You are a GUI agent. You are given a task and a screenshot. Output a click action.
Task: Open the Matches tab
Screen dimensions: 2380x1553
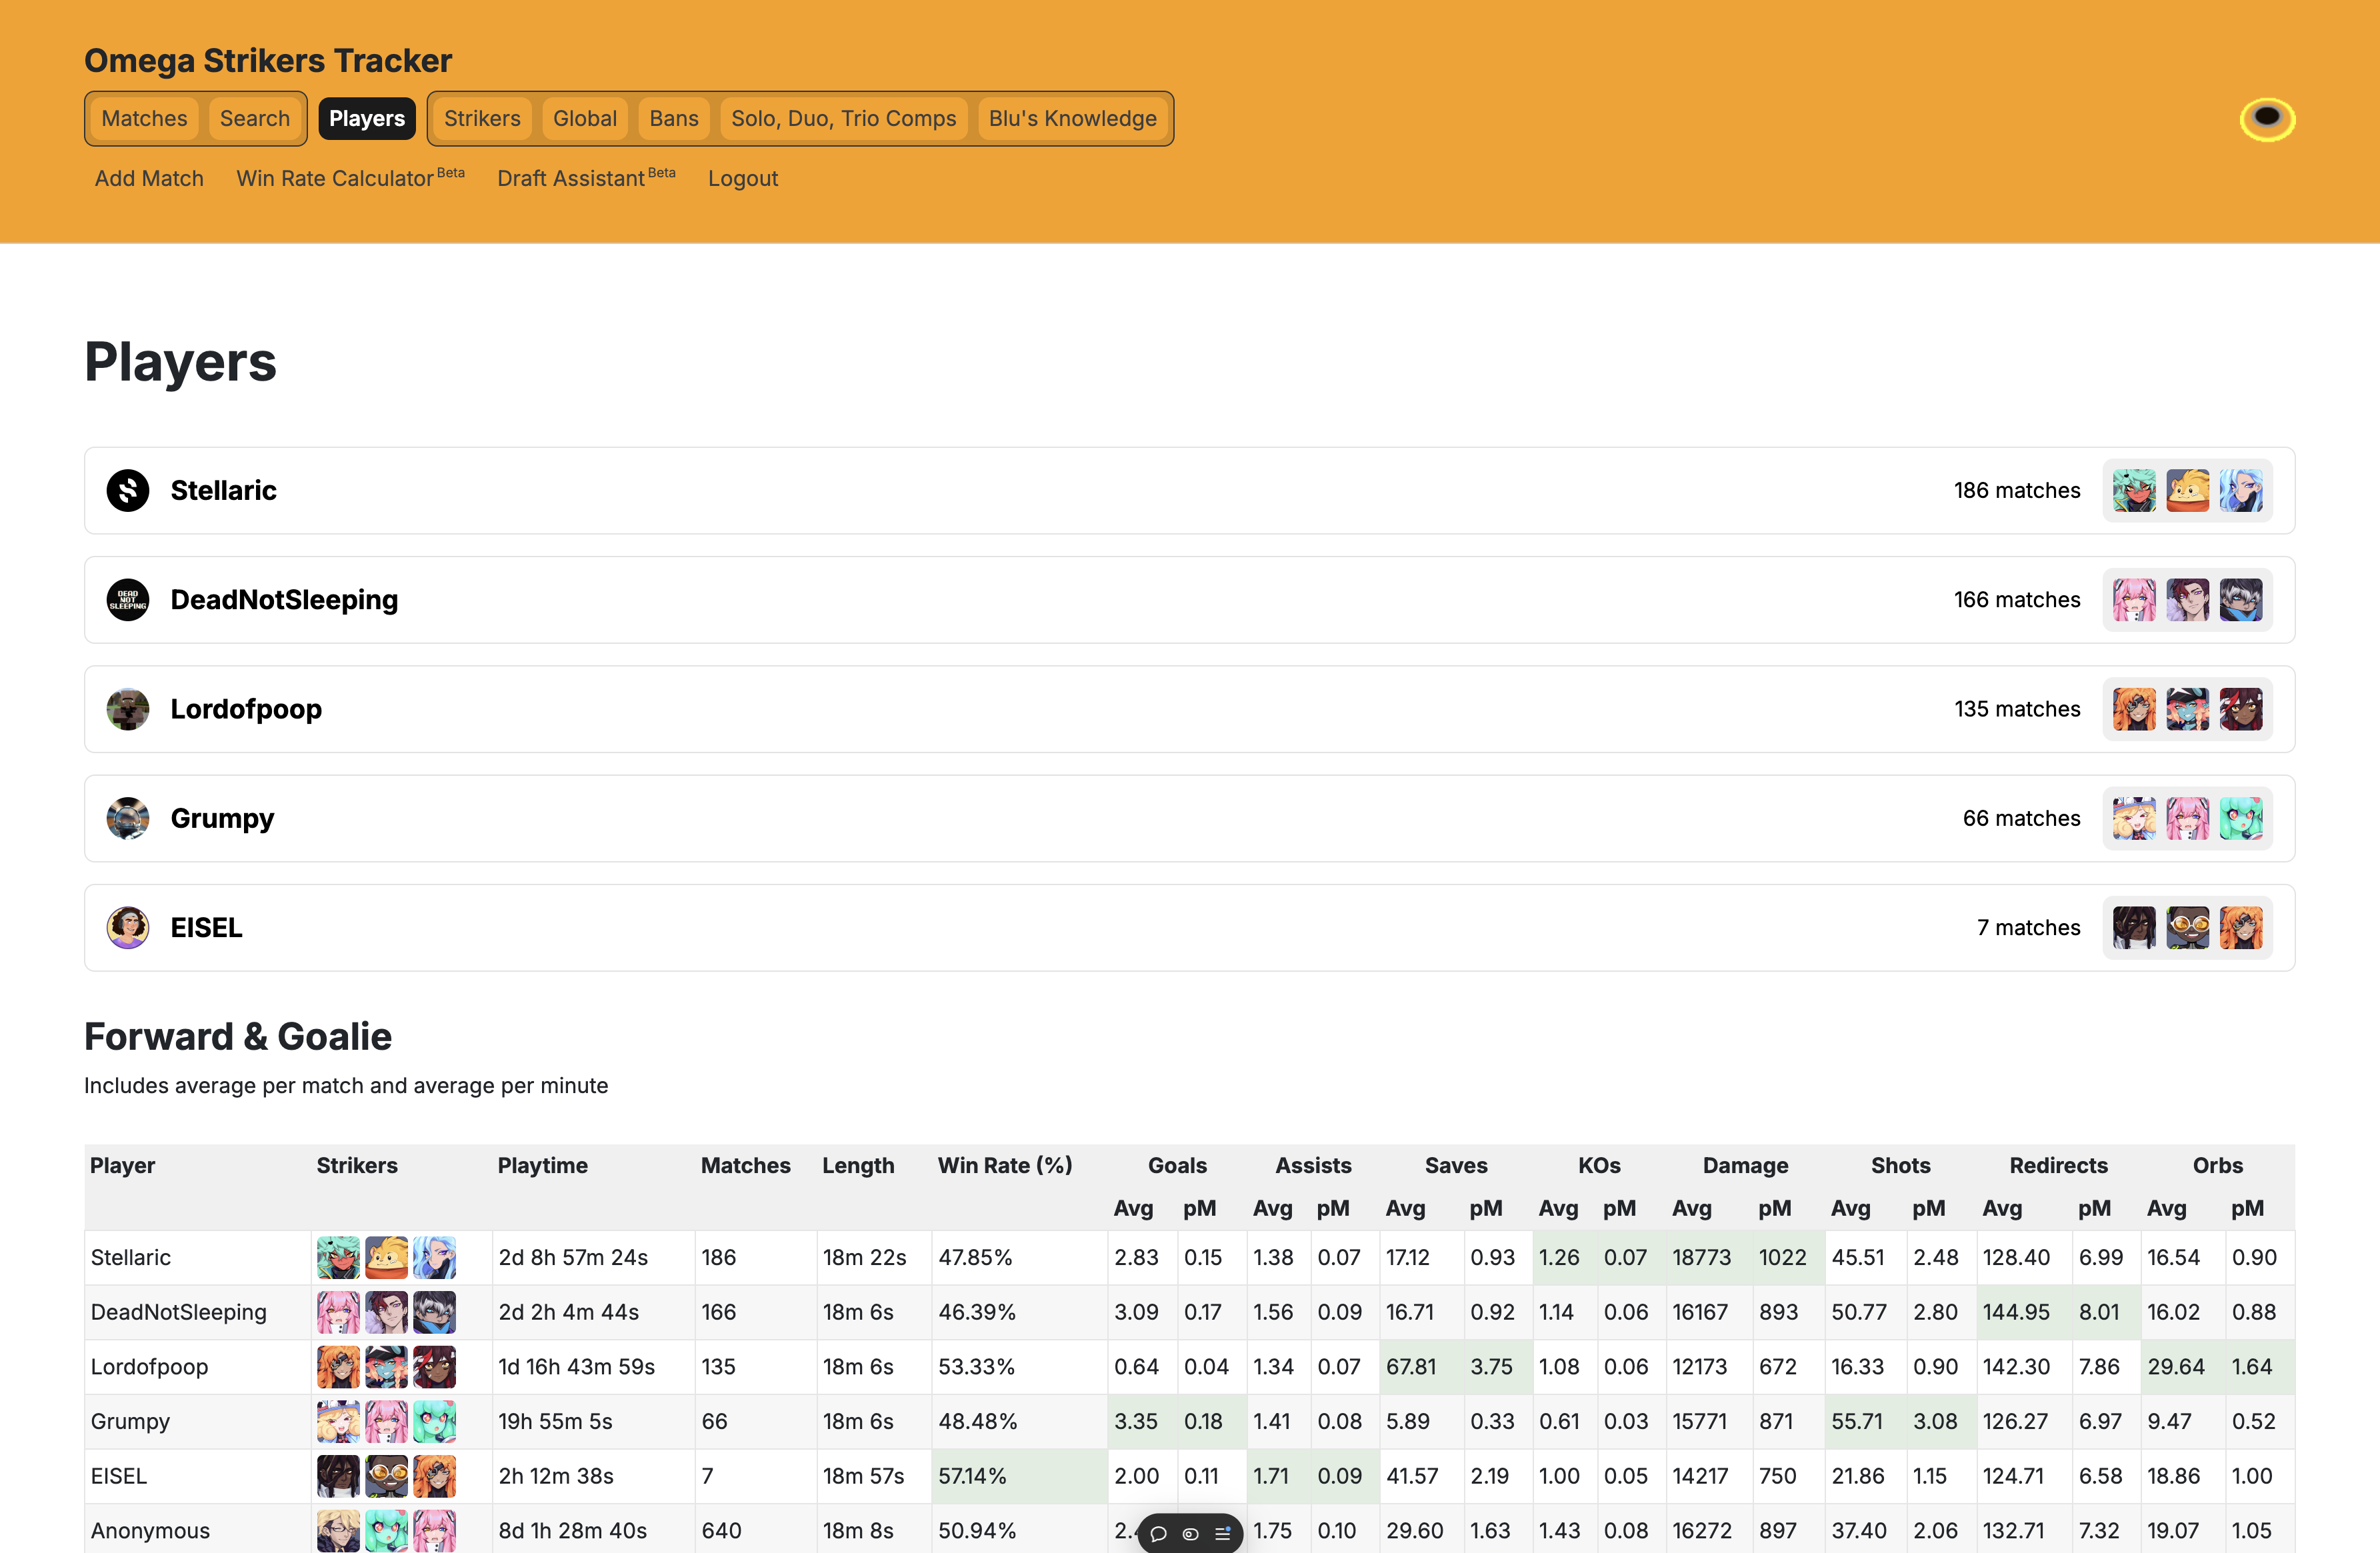click(x=144, y=118)
